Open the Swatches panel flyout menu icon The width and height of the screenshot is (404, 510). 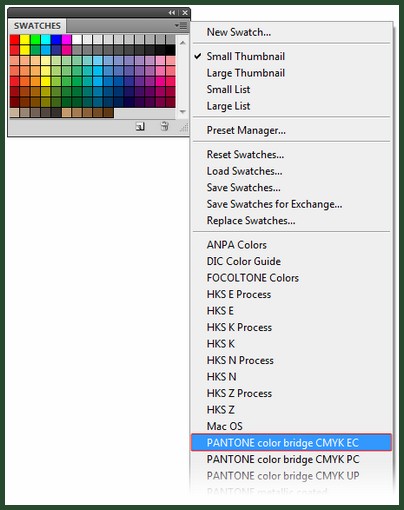(x=181, y=26)
